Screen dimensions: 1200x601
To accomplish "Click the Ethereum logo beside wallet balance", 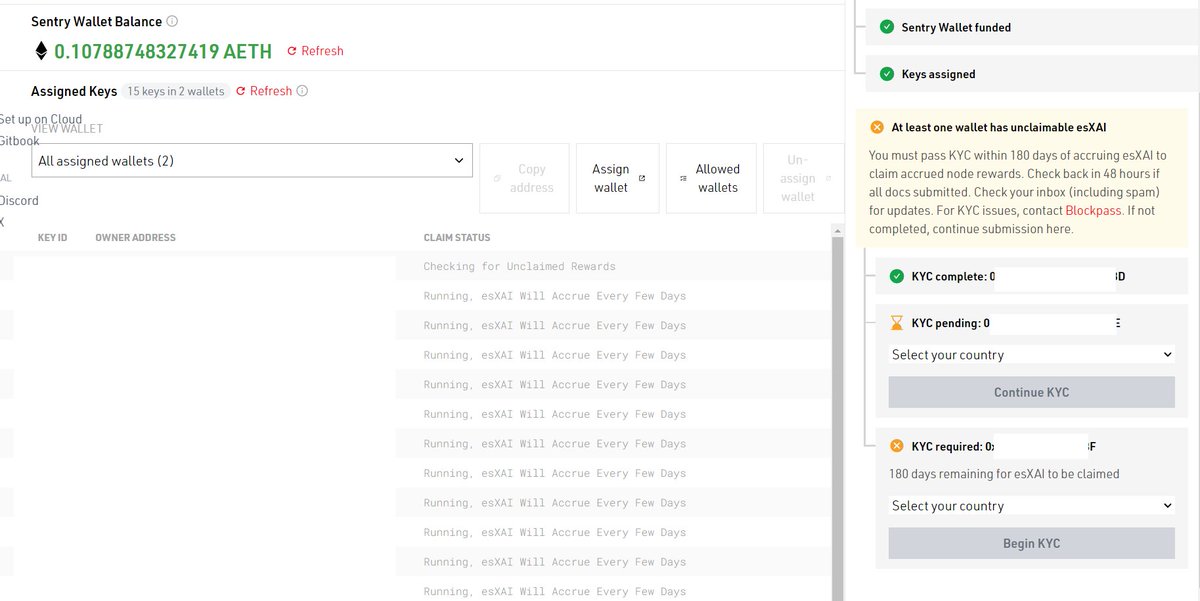I will (41, 51).
